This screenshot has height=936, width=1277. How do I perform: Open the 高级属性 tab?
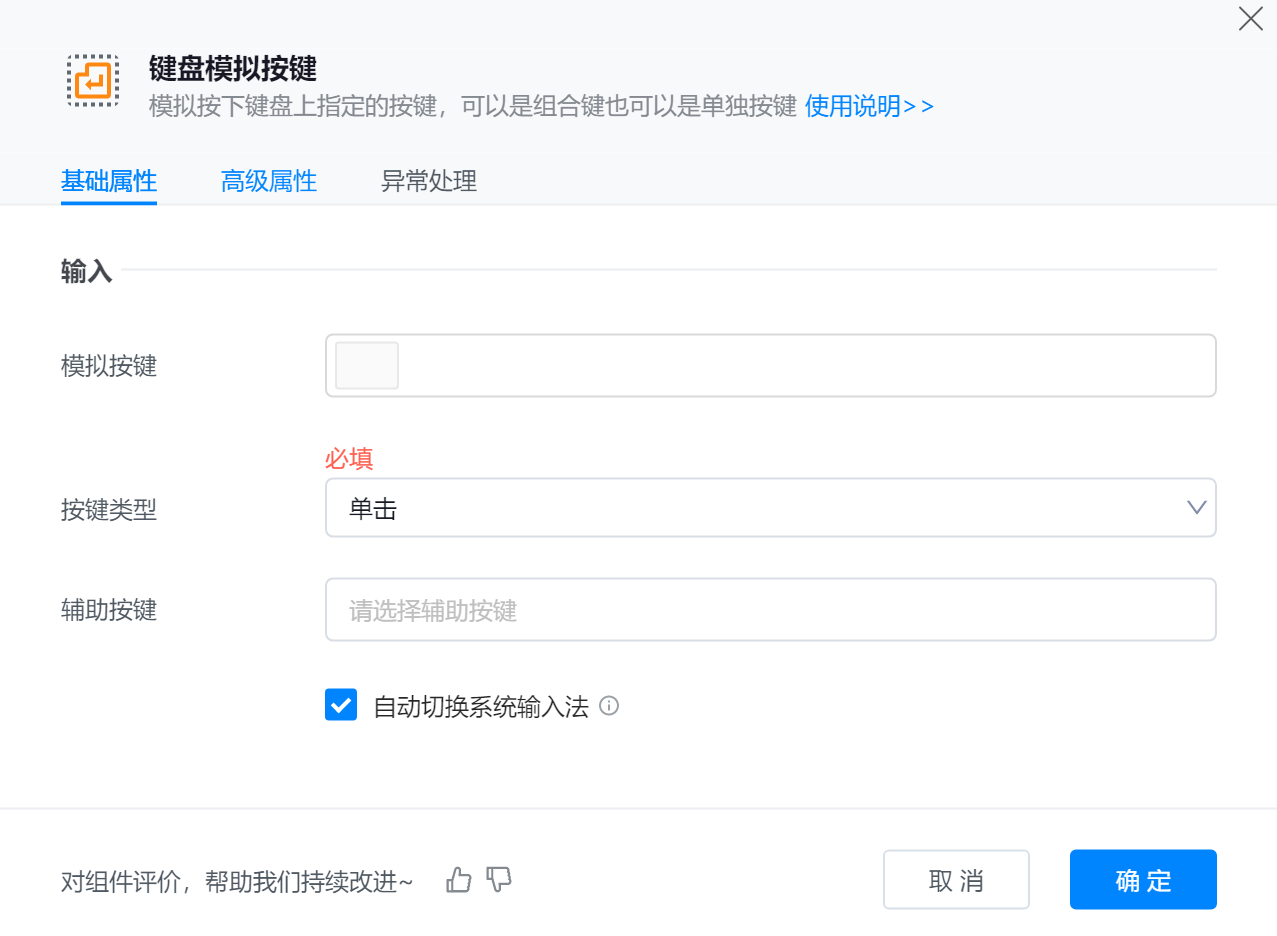click(x=269, y=182)
